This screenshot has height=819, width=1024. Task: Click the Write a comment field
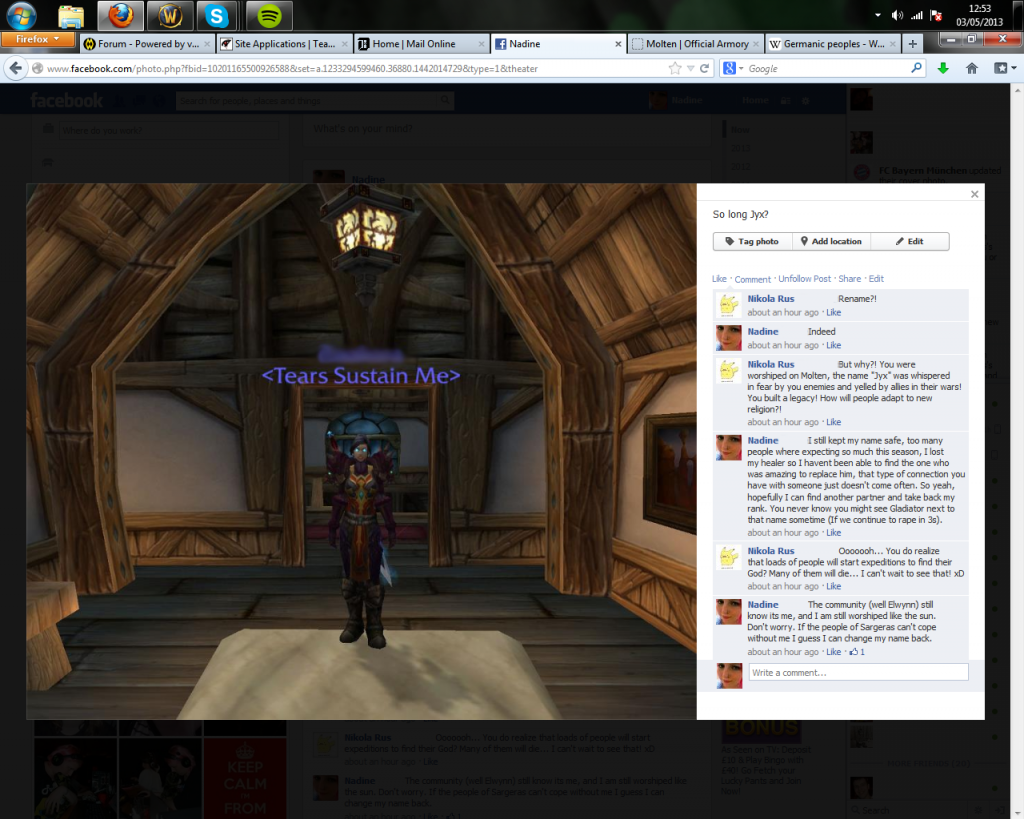pyautogui.click(x=858, y=673)
